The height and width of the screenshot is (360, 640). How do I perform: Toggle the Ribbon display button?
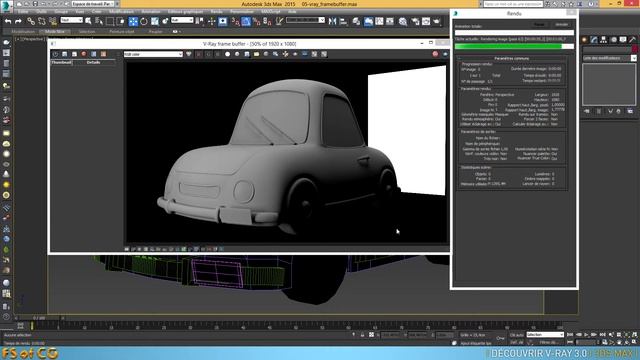(x=368, y=21)
